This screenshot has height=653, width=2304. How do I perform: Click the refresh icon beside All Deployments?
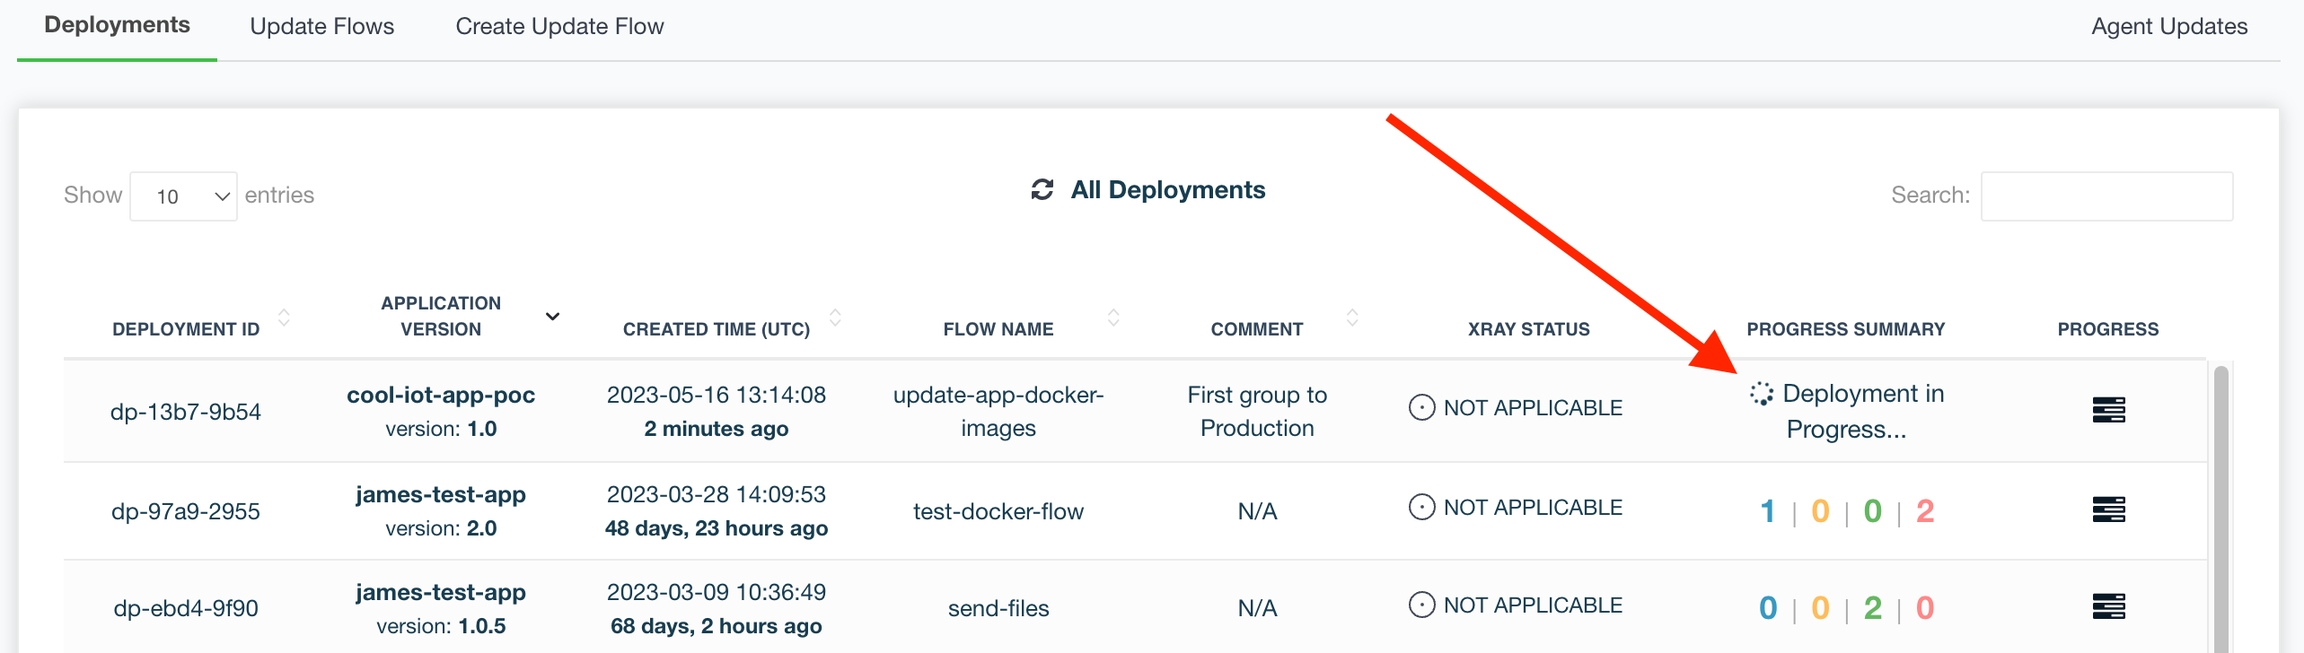pos(1042,190)
